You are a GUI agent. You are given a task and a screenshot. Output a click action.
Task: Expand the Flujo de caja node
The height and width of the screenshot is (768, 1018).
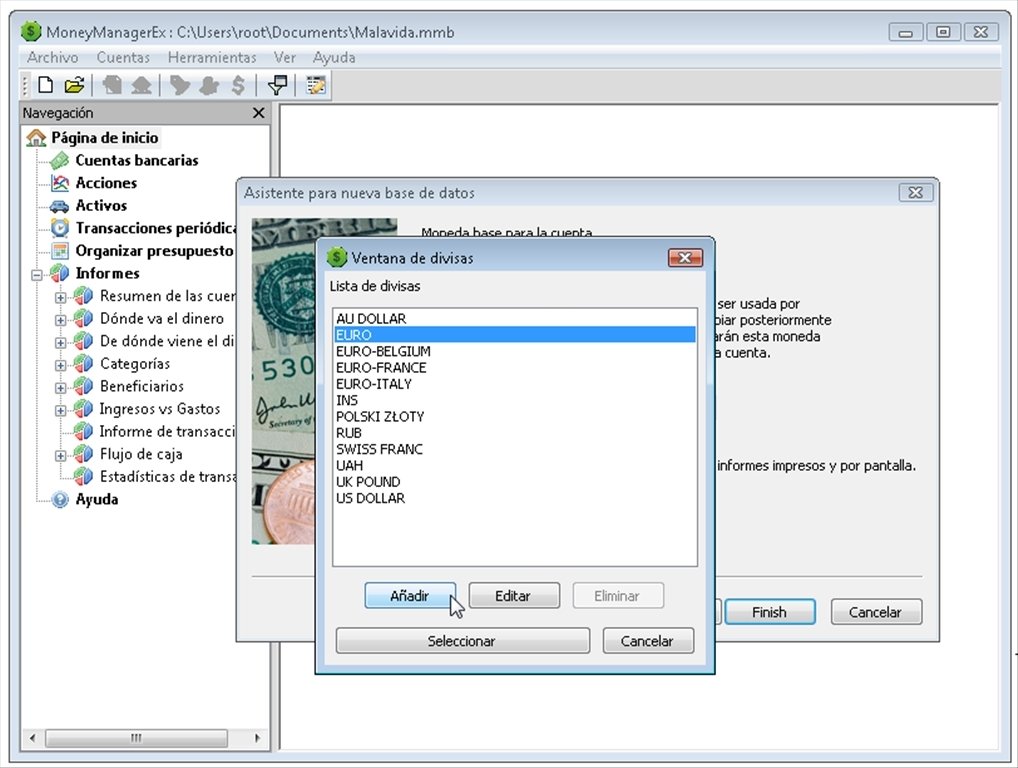60,456
